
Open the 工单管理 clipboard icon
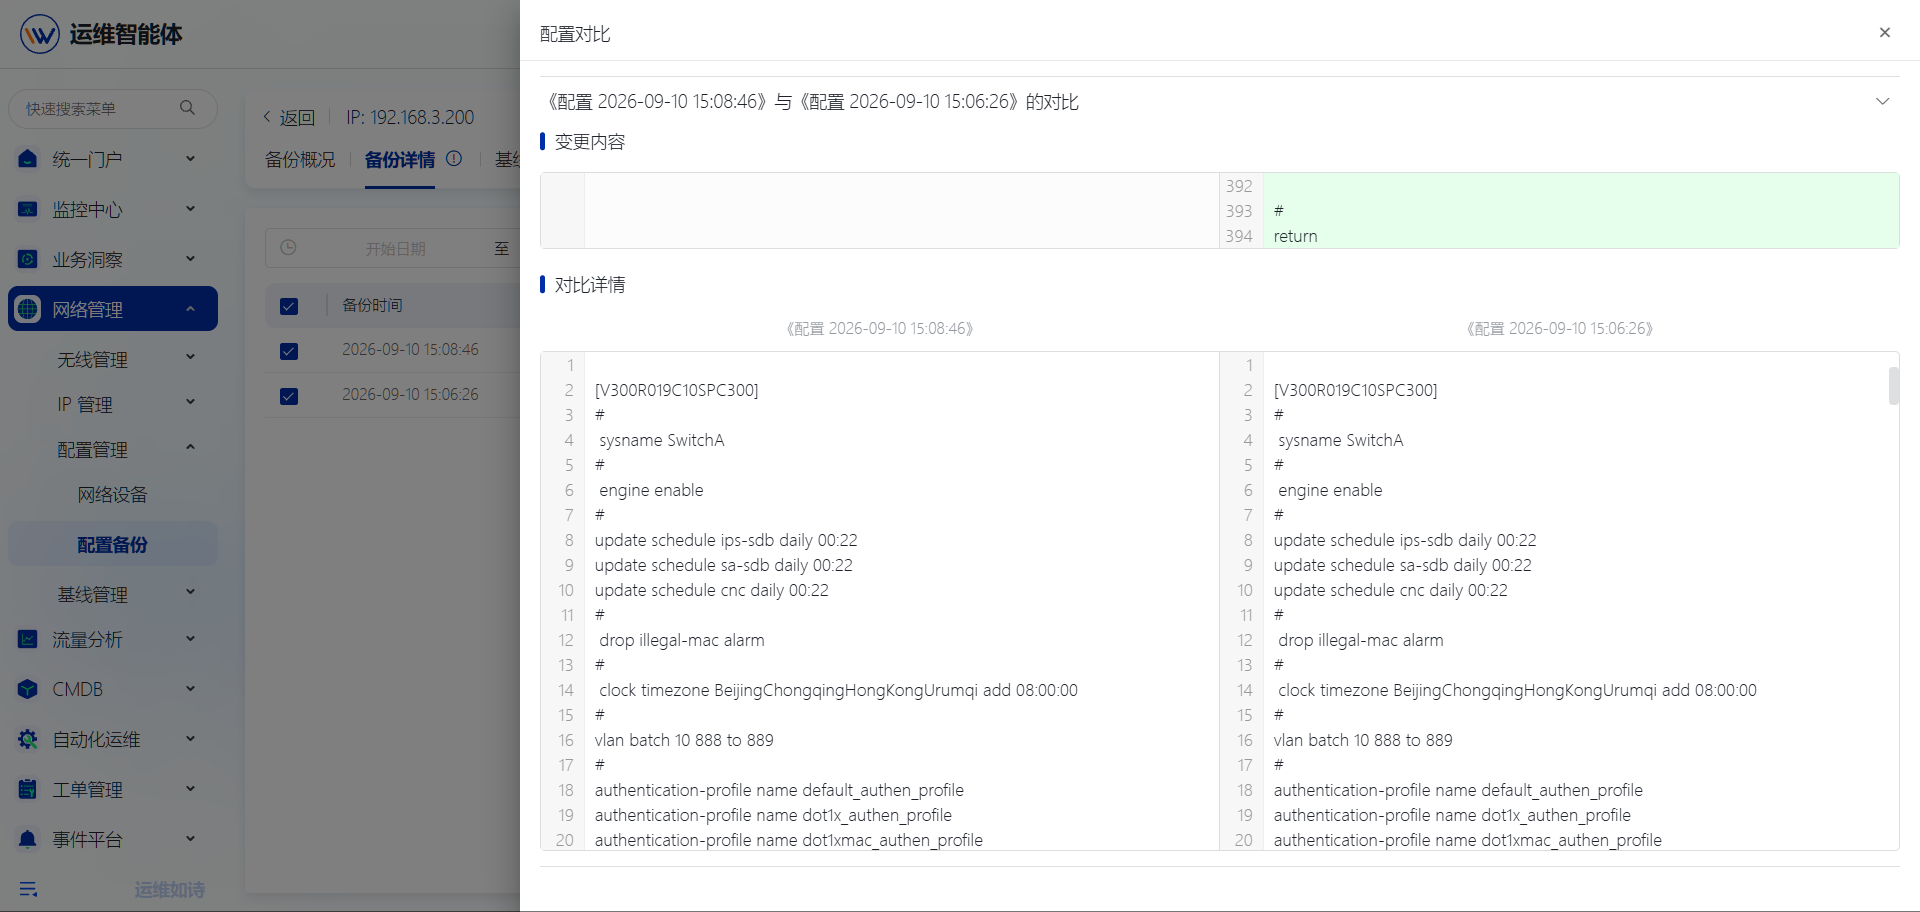pyautogui.click(x=28, y=789)
